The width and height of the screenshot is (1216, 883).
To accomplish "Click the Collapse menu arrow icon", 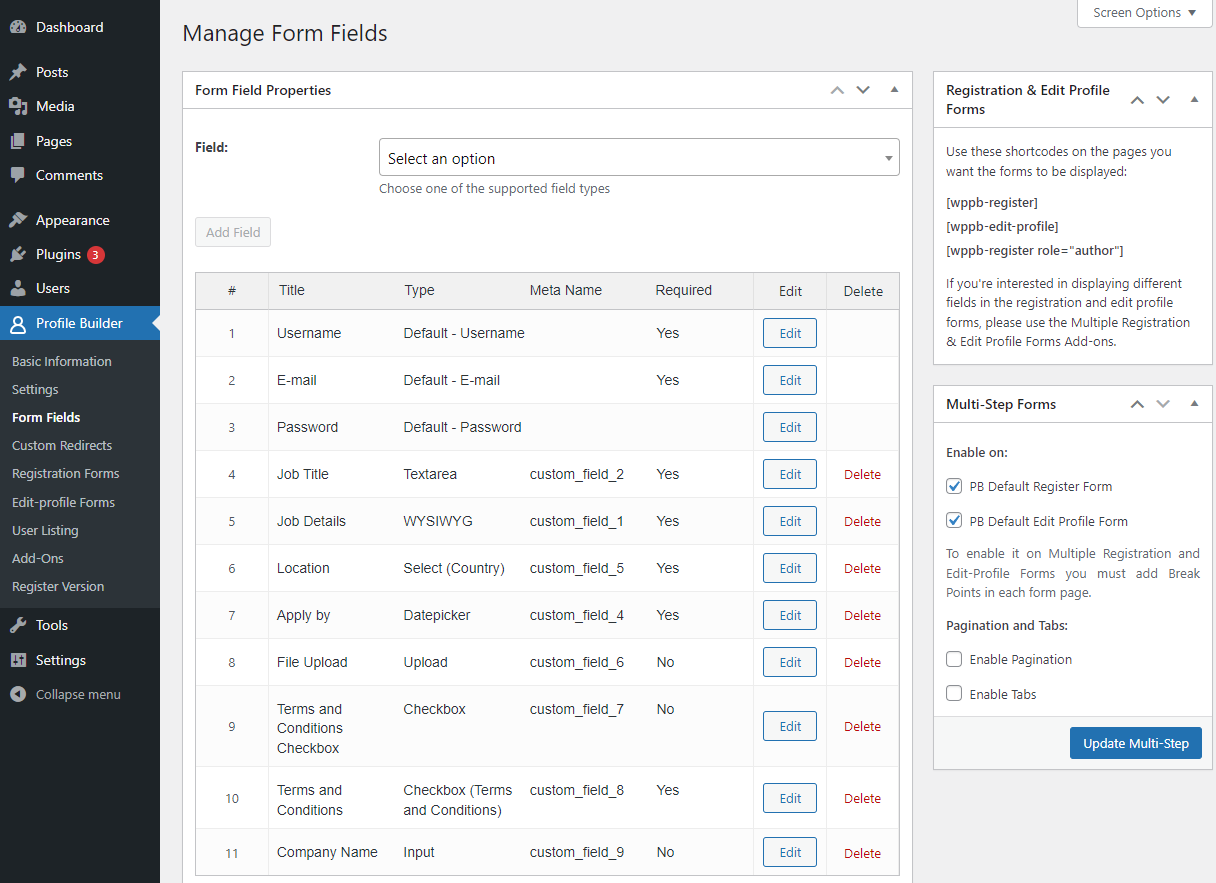I will click(x=18, y=694).
